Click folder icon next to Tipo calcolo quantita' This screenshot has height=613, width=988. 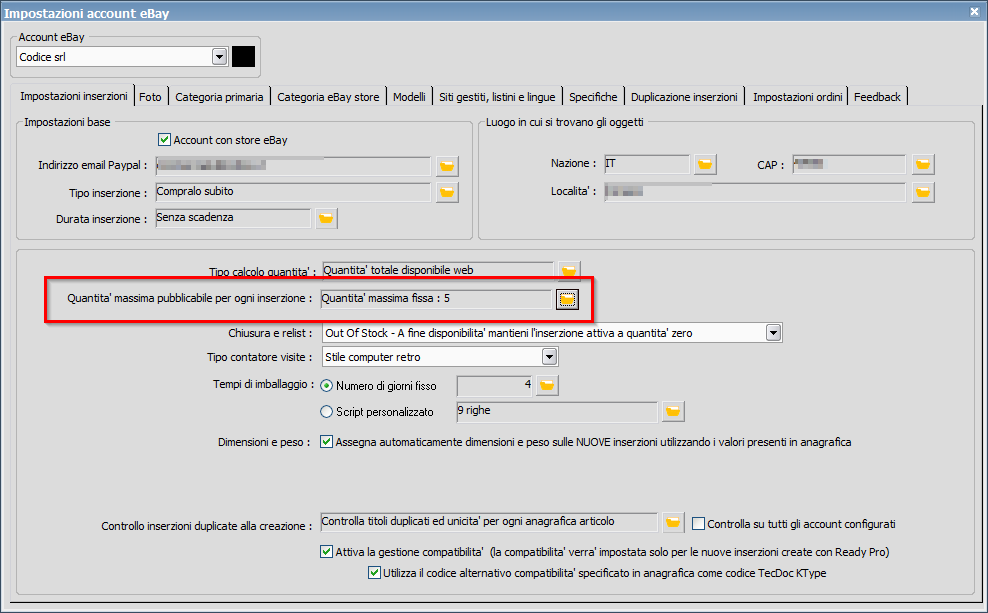569,271
